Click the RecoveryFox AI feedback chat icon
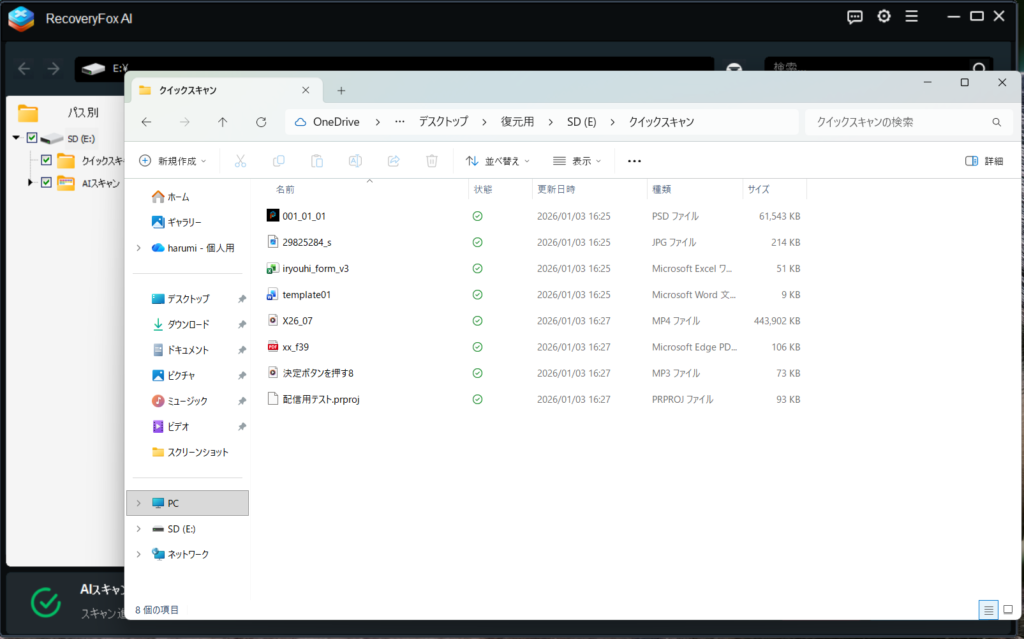The width and height of the screenshot is (1024, 639). pos(855,16)
